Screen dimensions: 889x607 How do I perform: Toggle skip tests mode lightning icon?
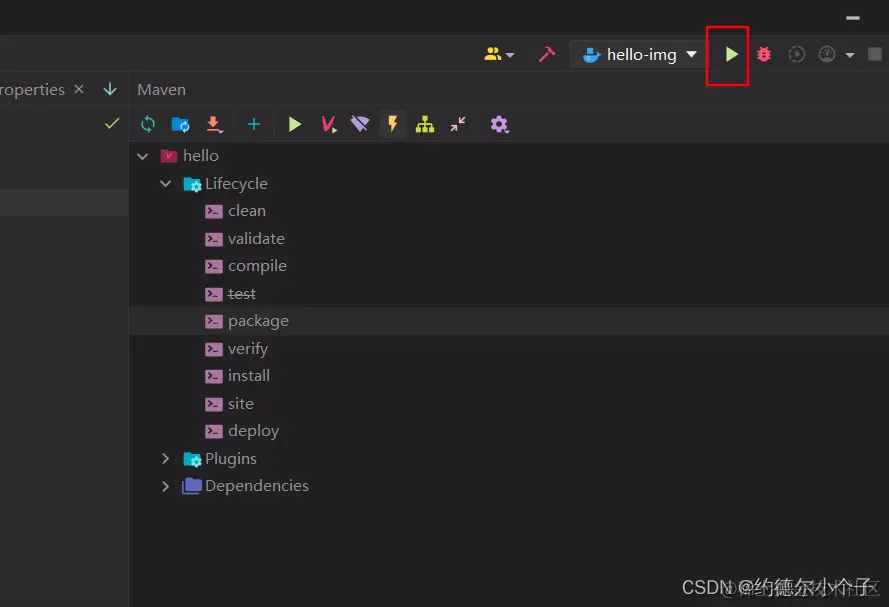(x=392, y=124)
